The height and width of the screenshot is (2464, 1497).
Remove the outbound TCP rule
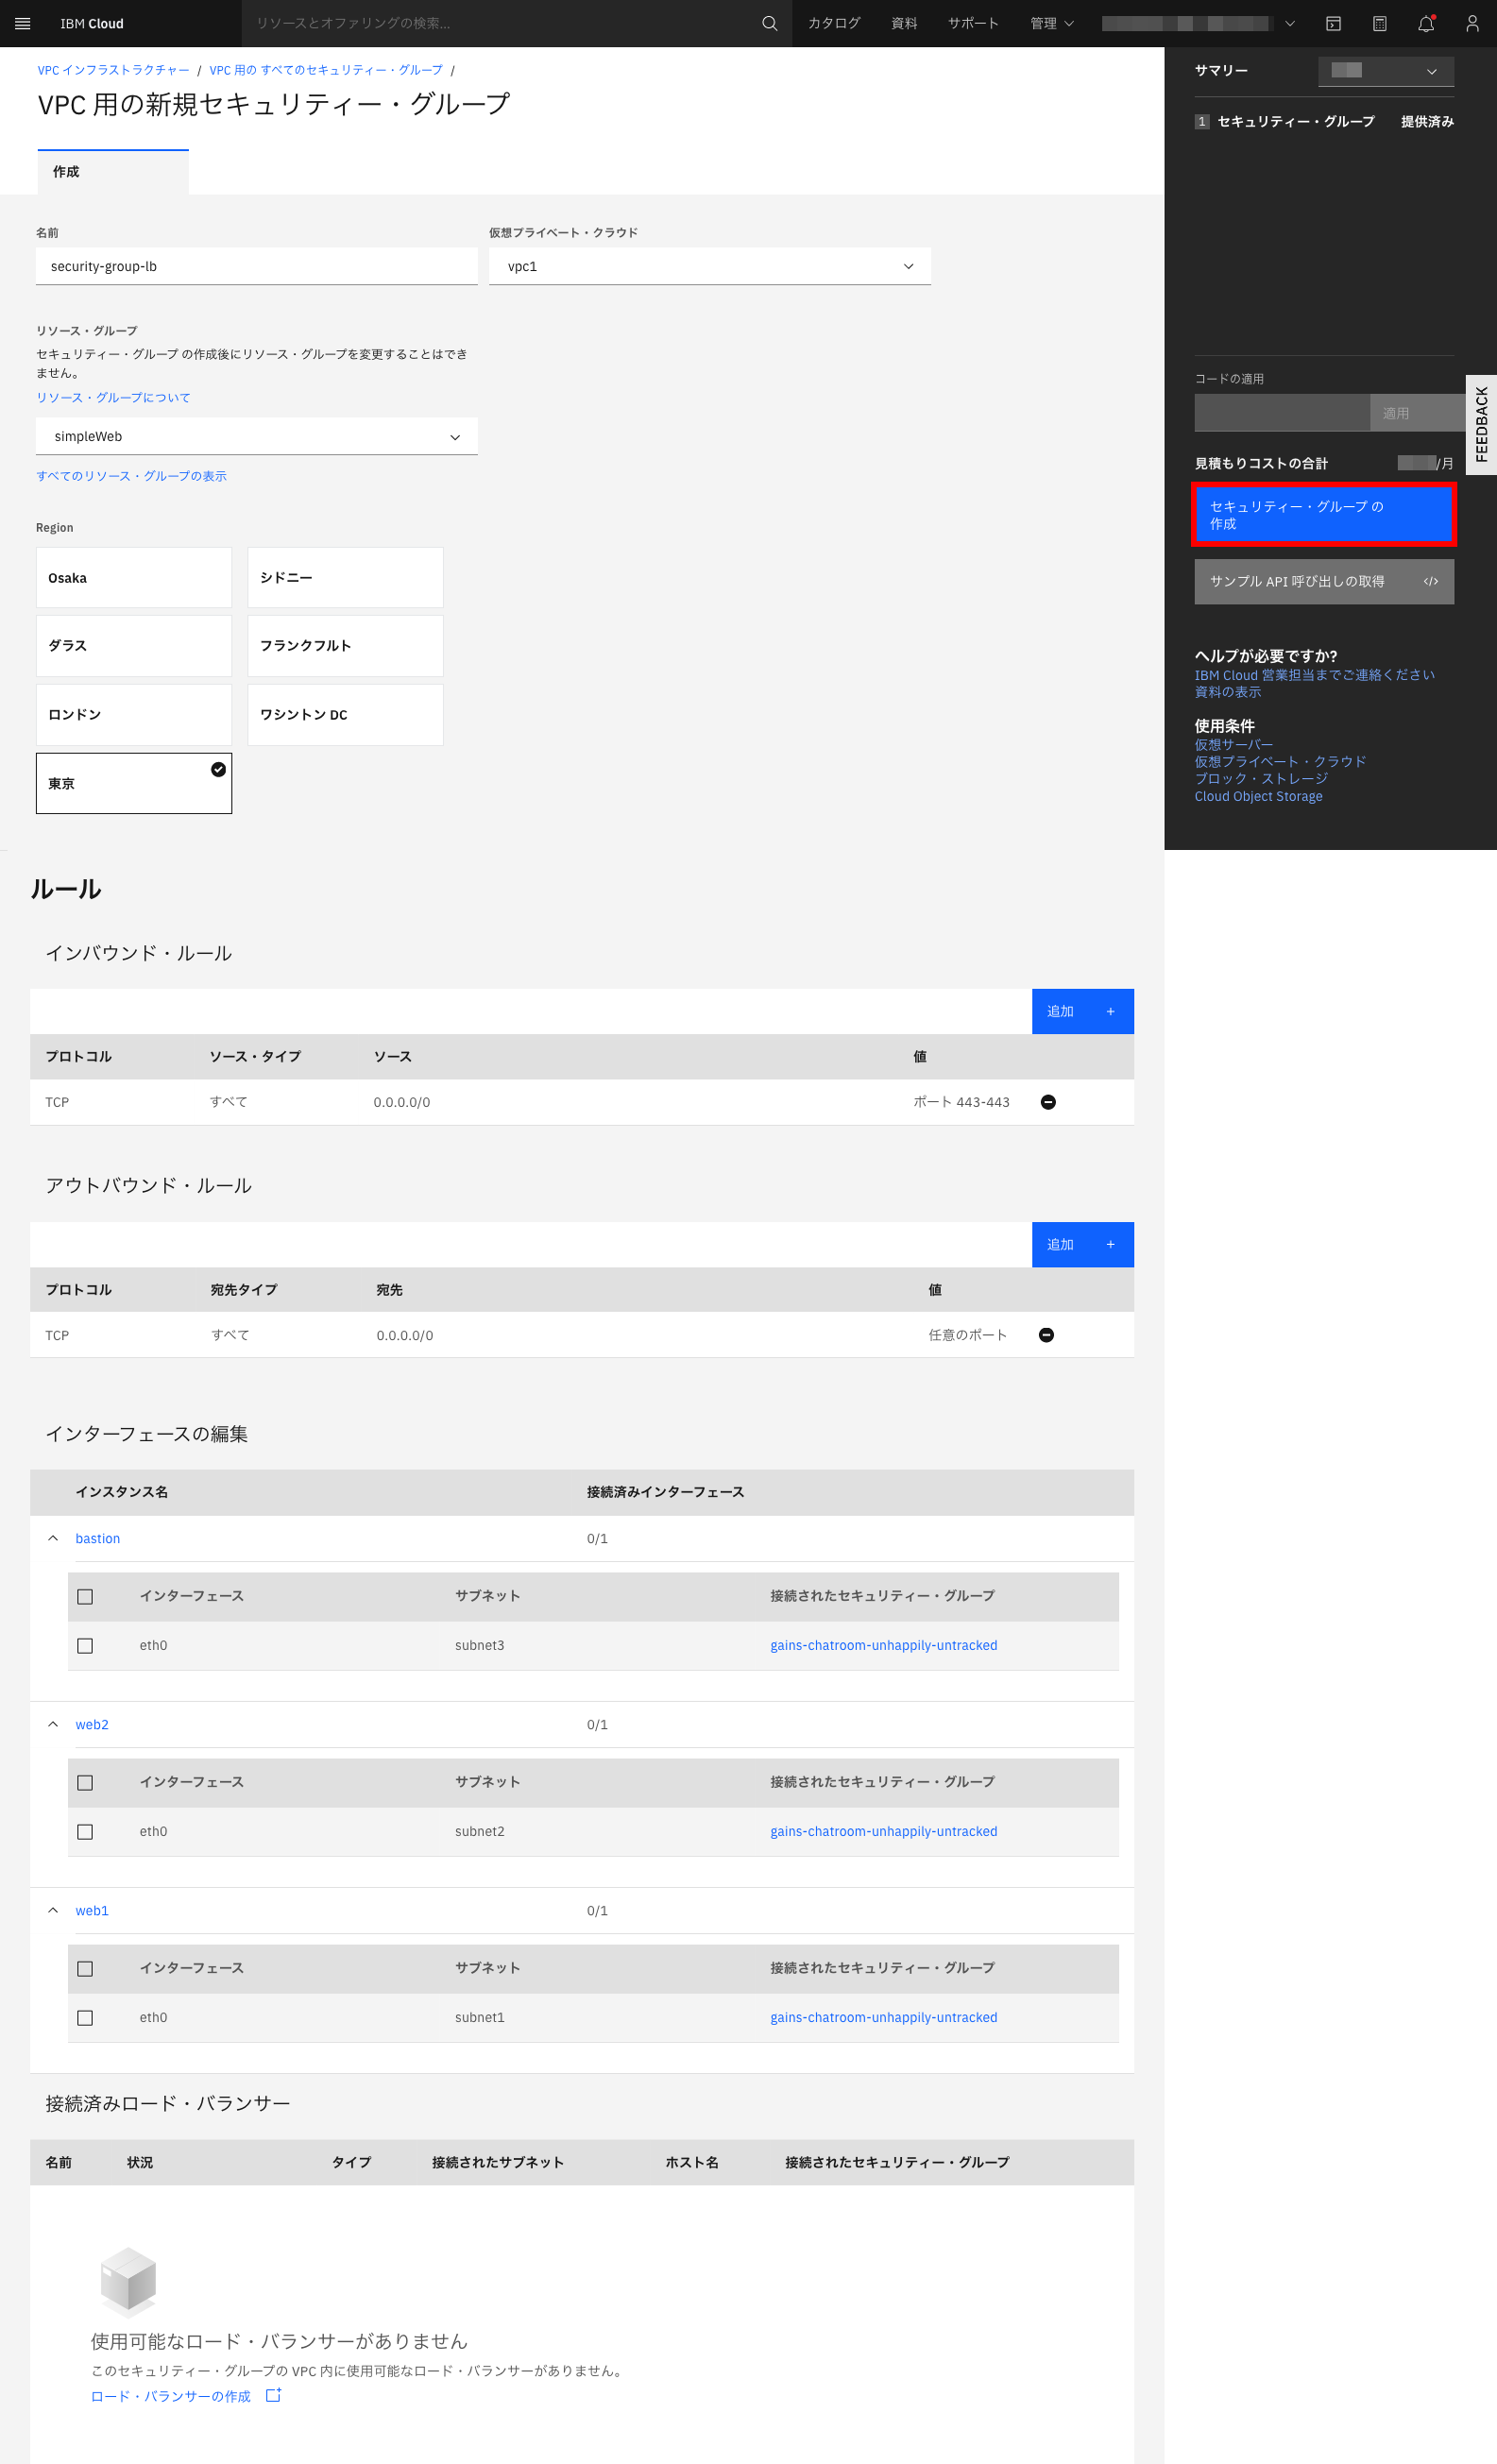1046,1335
